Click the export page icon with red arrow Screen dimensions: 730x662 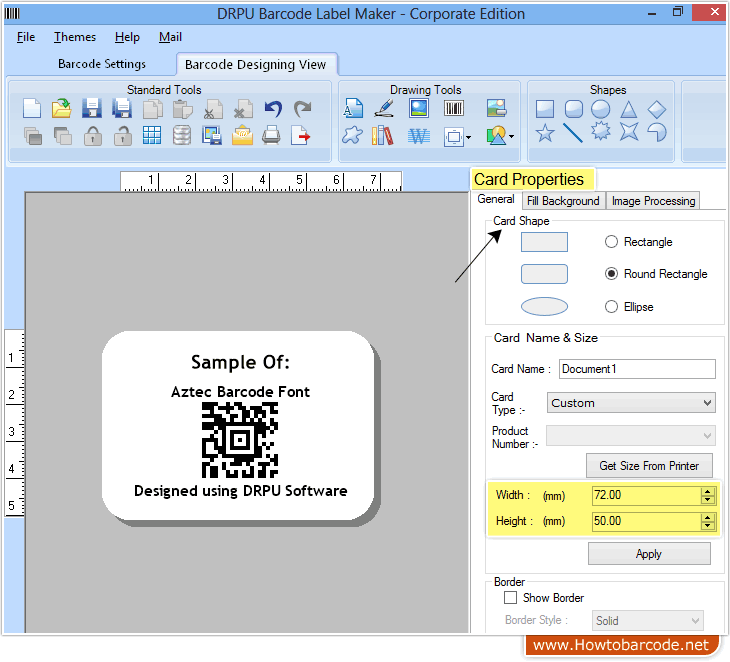301,136
